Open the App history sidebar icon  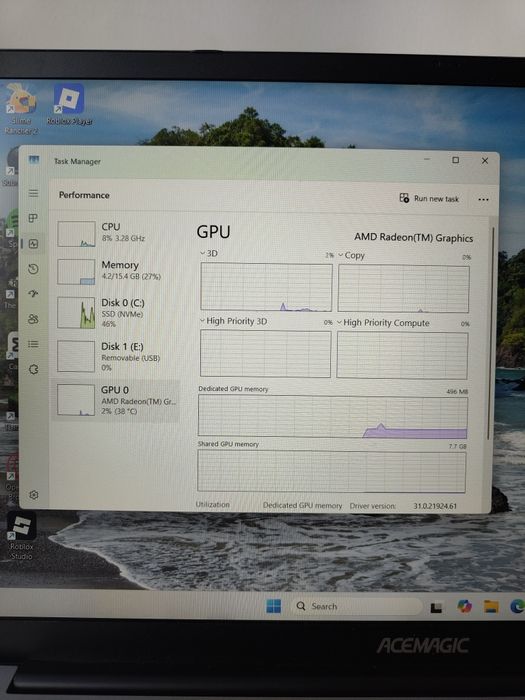click(33, 269)
